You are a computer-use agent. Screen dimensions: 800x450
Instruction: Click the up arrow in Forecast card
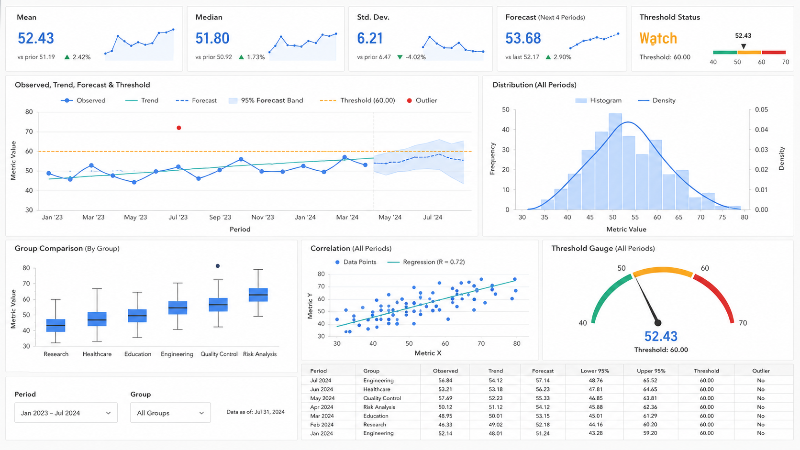pyautogui.click(x=548, y=57)
